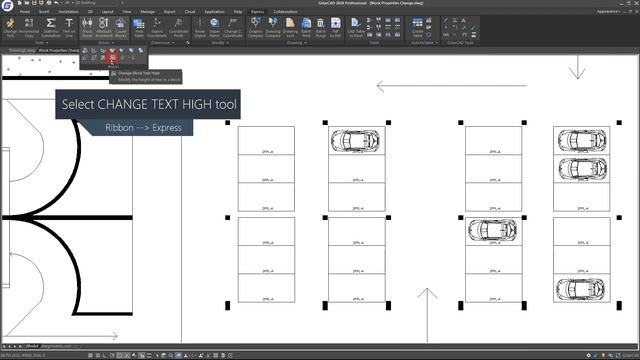The image size is (640, 360).
Task: Select the Text on Line tool
Action: pyautogui.click(x=69, y=28)
